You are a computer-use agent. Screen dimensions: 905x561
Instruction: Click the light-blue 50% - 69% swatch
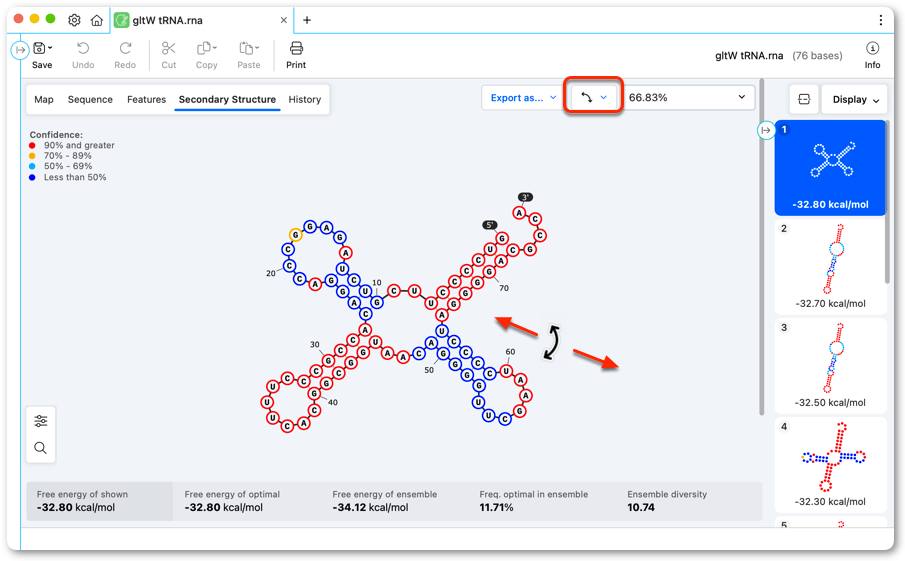click(32, 166)
